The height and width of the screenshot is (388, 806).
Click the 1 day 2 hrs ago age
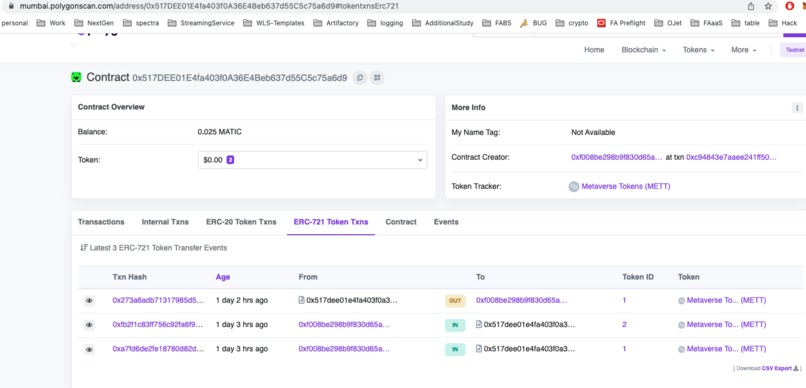tap(242, 300)
